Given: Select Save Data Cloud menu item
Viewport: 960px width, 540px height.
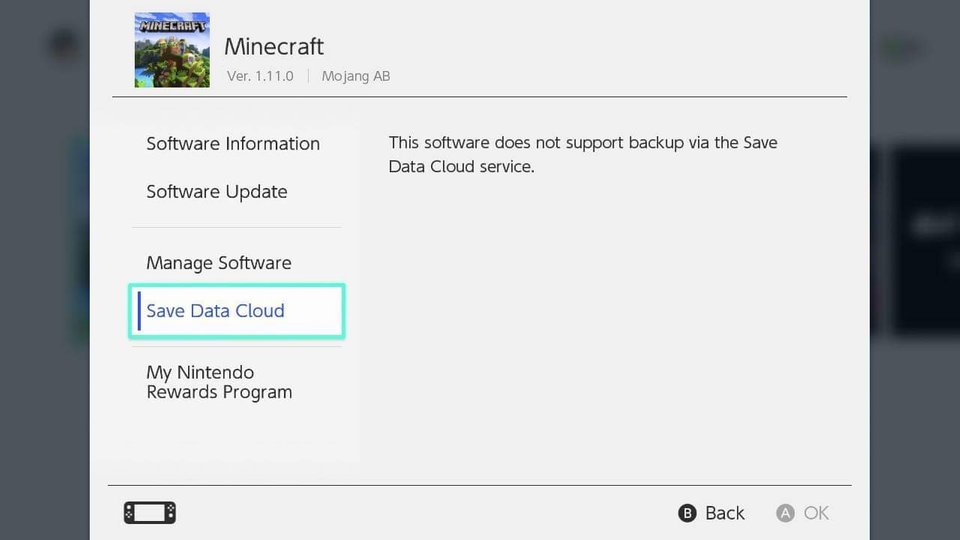Looking at the screenshot, I should click(x=216, y=311).
